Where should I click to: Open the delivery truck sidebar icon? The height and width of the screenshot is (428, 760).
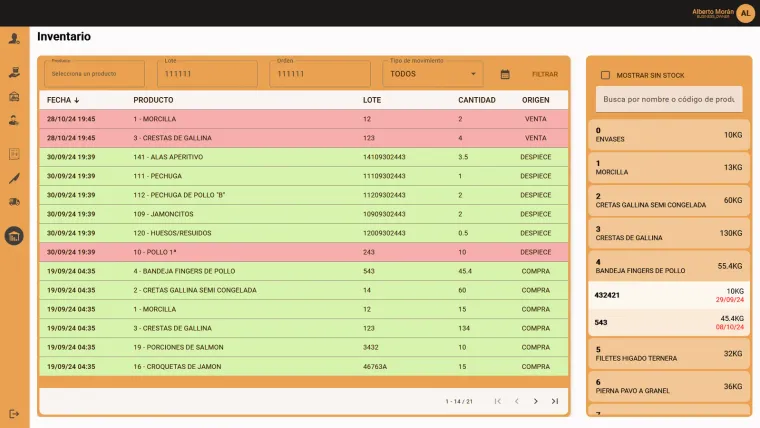tap(14, 202)
